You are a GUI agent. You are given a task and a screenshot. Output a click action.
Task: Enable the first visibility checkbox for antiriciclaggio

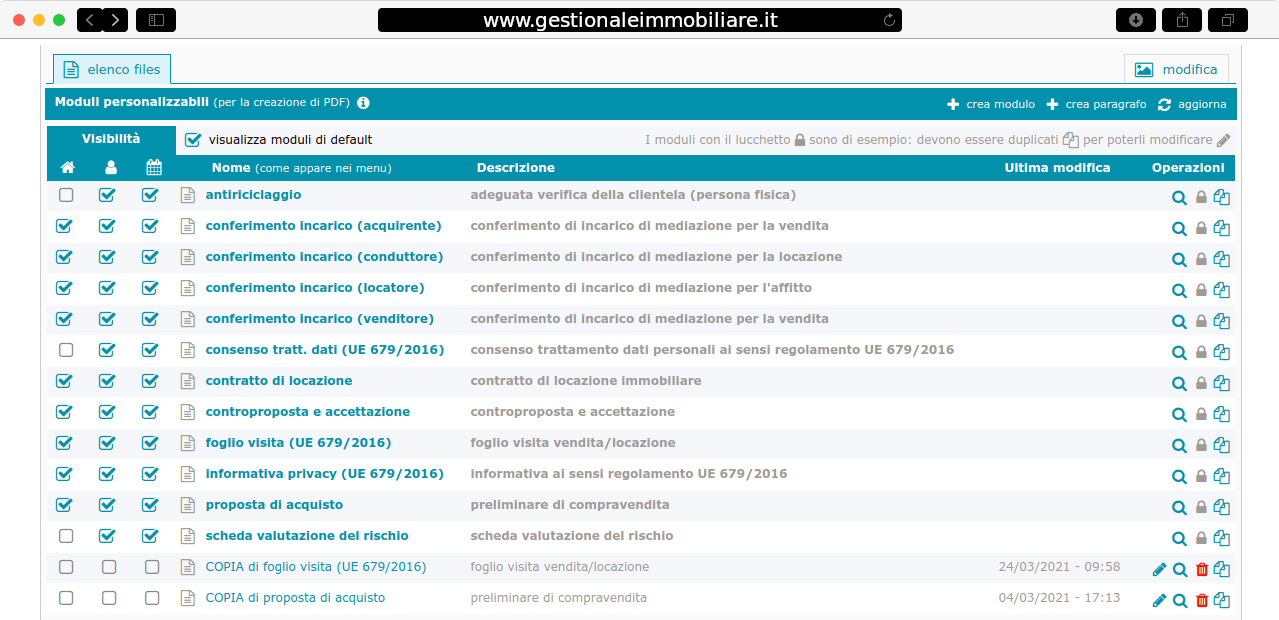(66, 195)
